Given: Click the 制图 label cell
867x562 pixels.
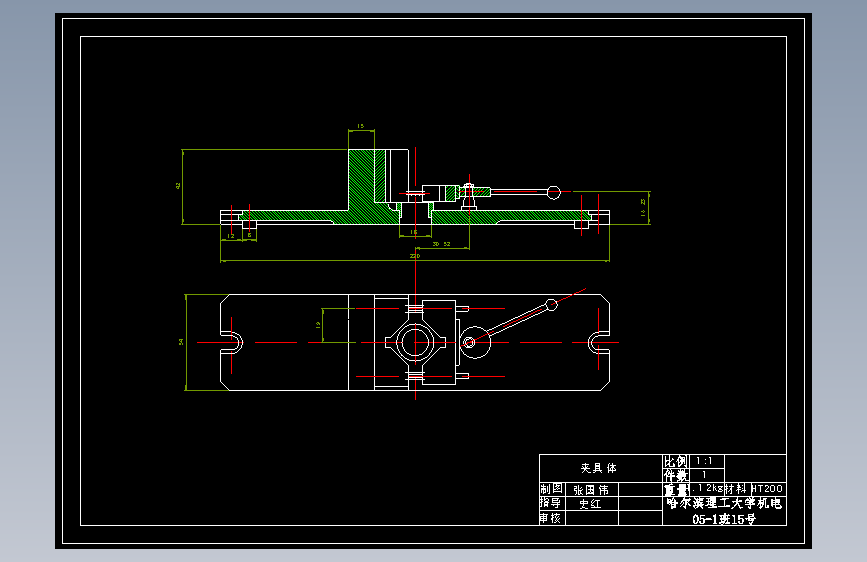Looking at the screenshot, I should 551,489.
